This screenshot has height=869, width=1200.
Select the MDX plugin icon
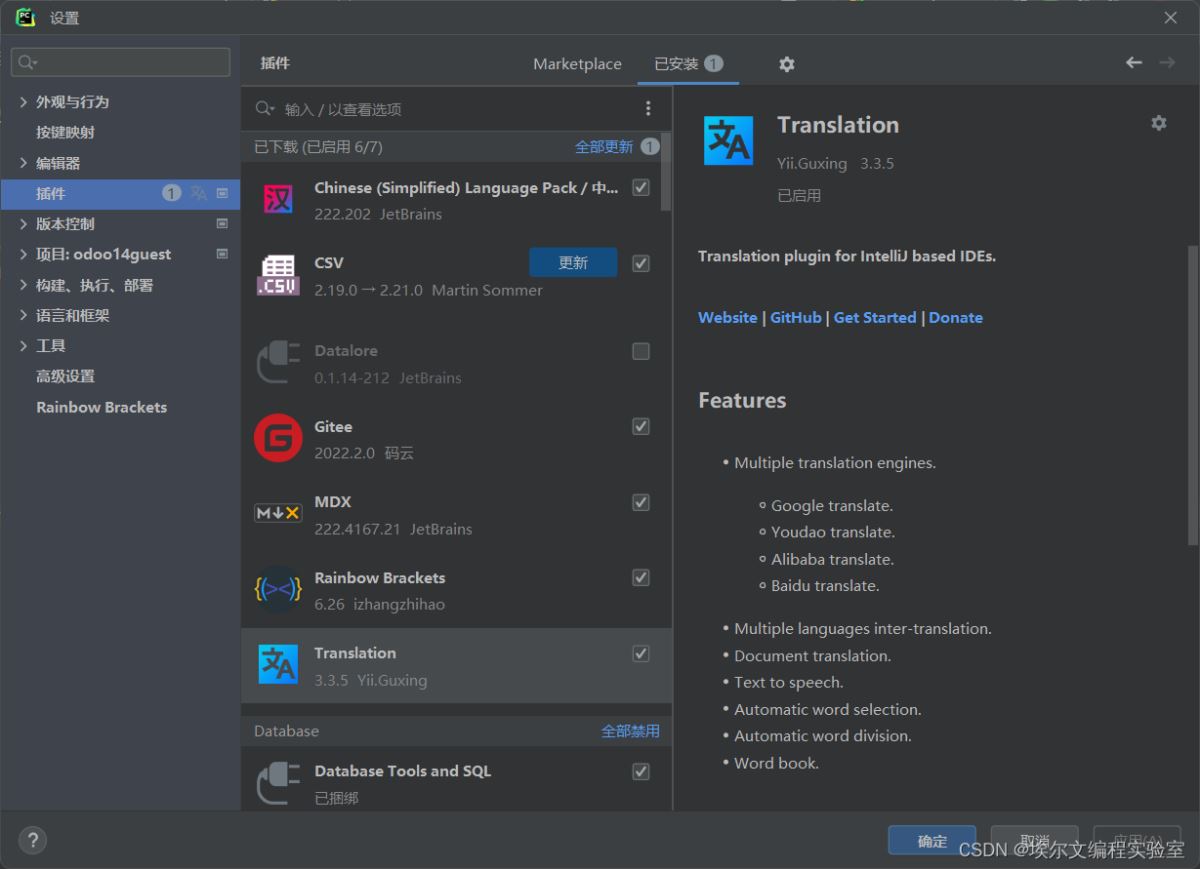click(x=278, y=514)
